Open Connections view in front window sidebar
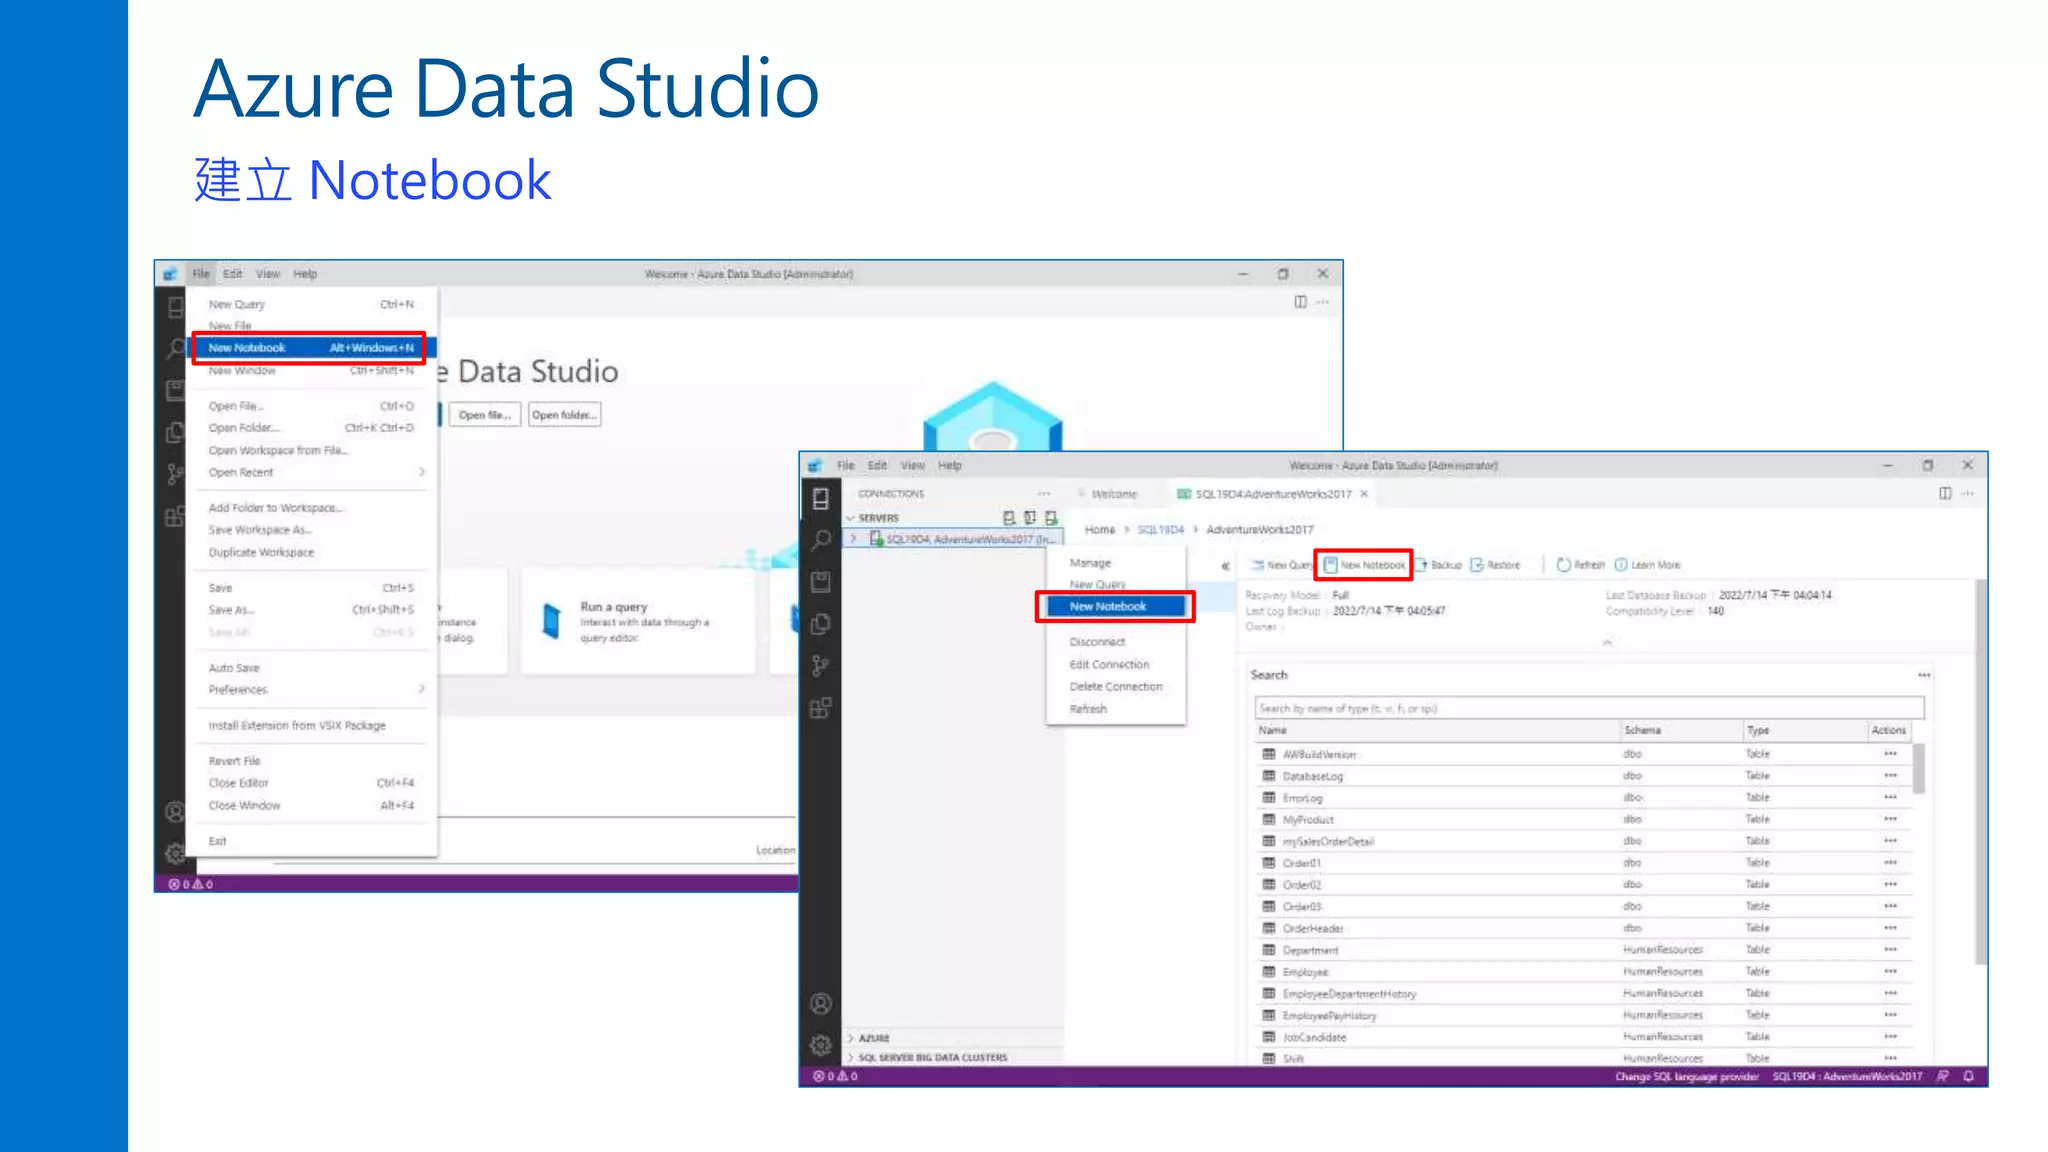 821,498
